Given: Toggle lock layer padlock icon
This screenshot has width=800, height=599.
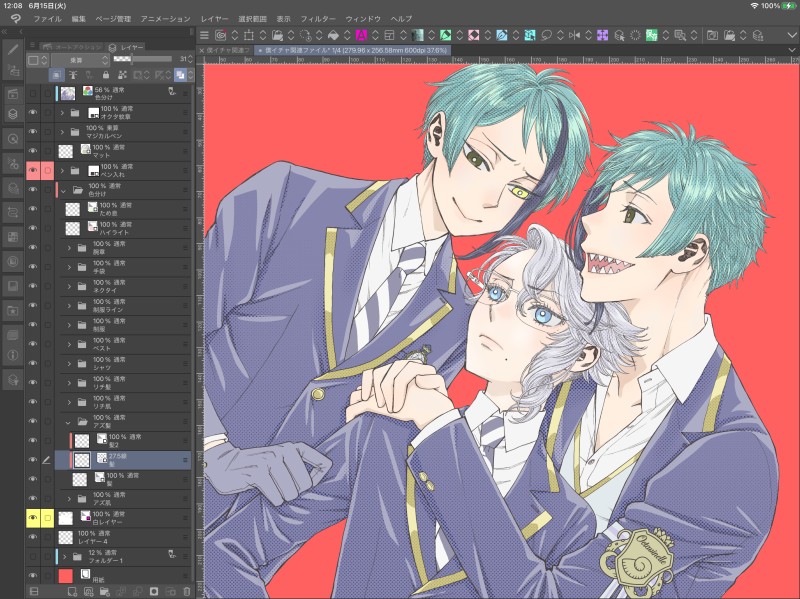Looking at the screenshot, I should tap(106, 75).
